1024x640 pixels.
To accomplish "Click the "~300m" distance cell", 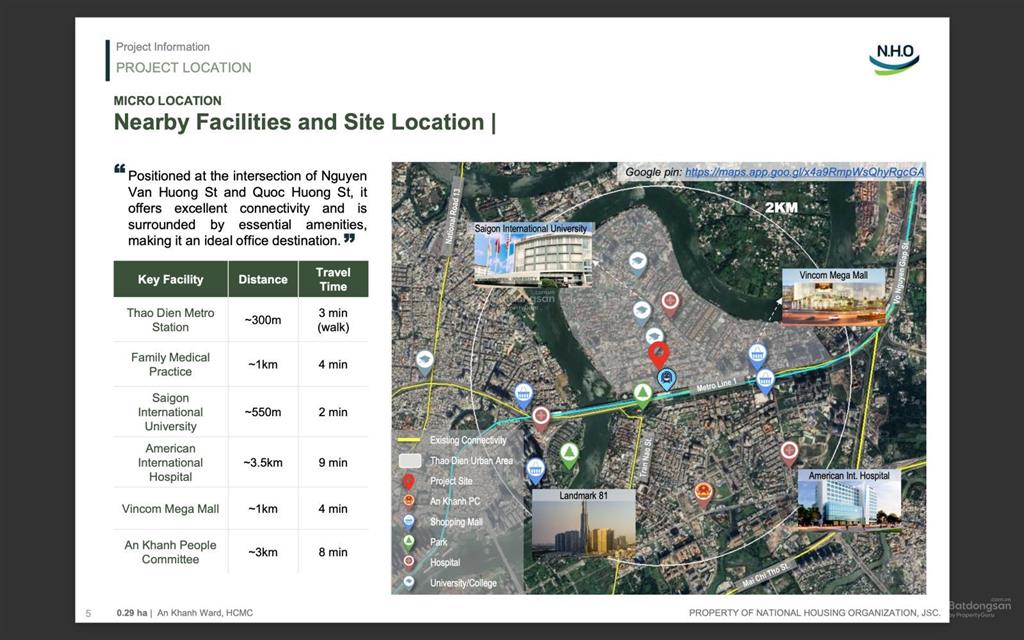I will pos(263,320).
